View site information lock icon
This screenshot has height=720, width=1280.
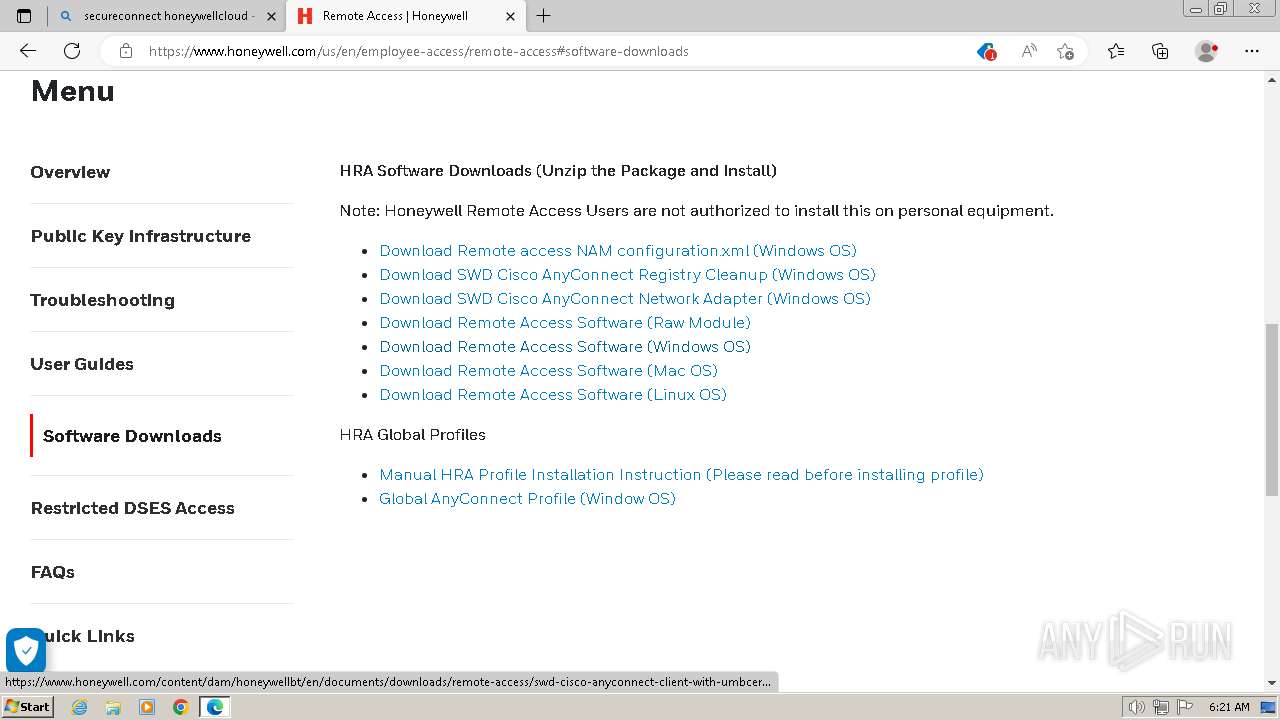coord(126,51)
